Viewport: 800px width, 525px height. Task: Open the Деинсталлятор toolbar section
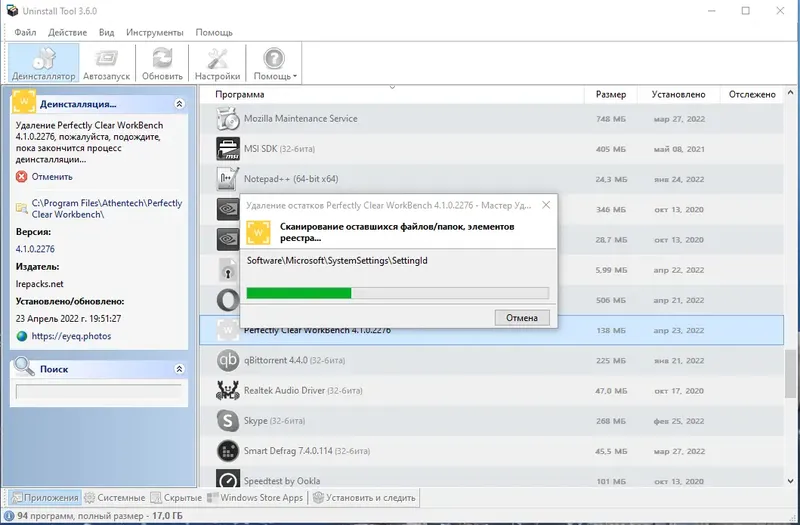pos(44,63)
